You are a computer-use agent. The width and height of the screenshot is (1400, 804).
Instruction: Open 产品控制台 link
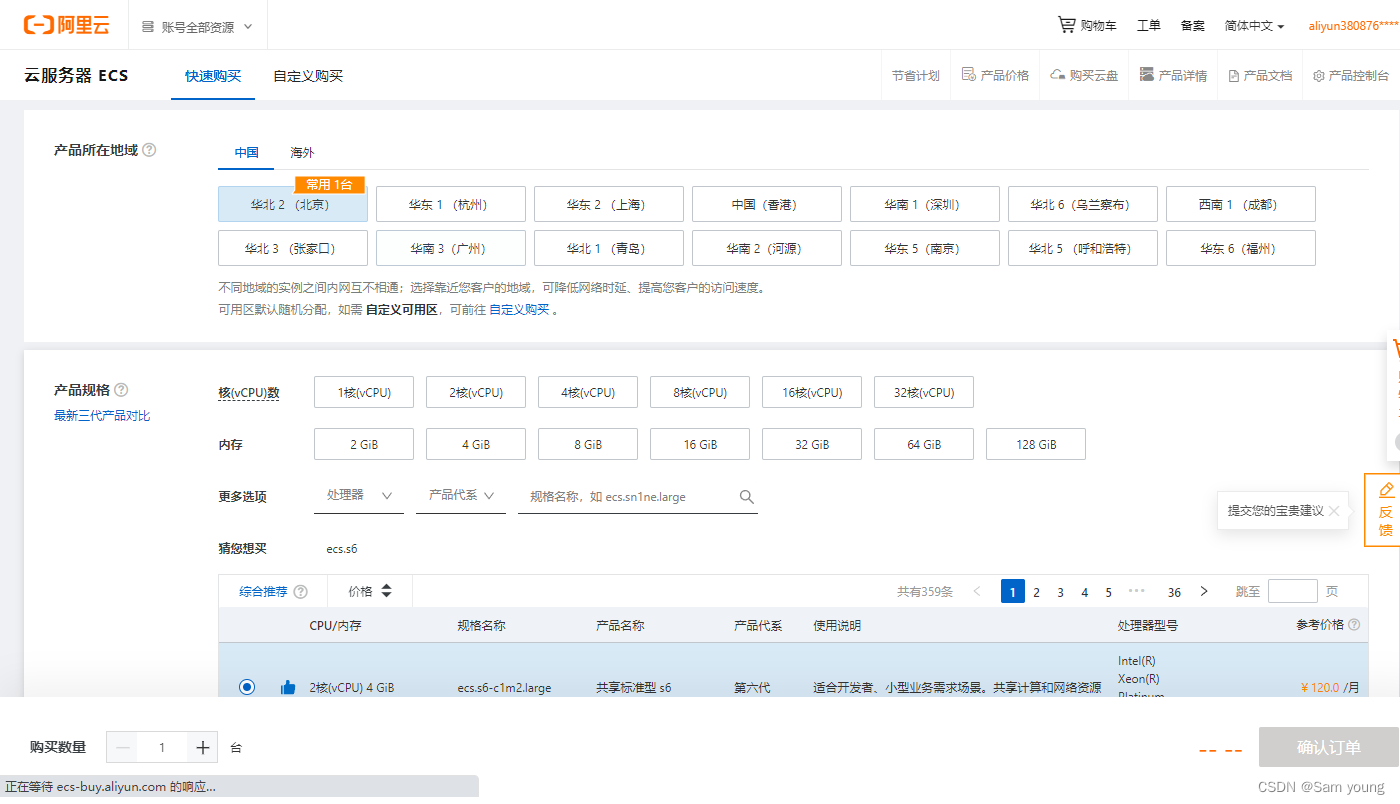(x=1351, y=76)
